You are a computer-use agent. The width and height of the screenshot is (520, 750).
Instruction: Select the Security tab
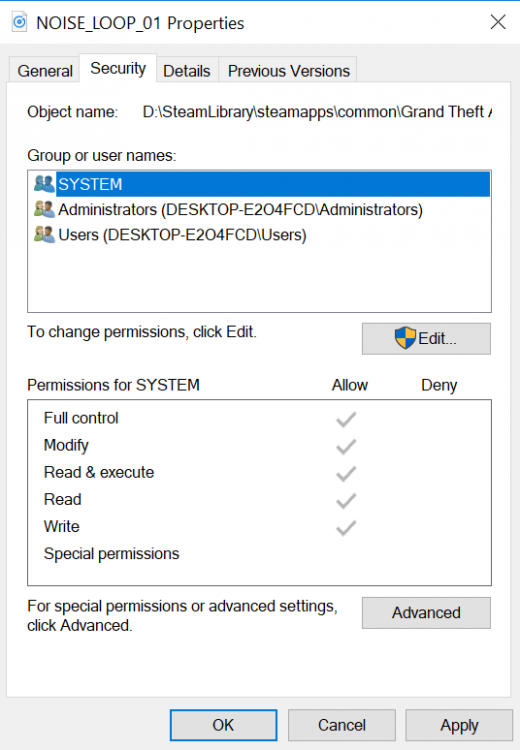(118, 68)
